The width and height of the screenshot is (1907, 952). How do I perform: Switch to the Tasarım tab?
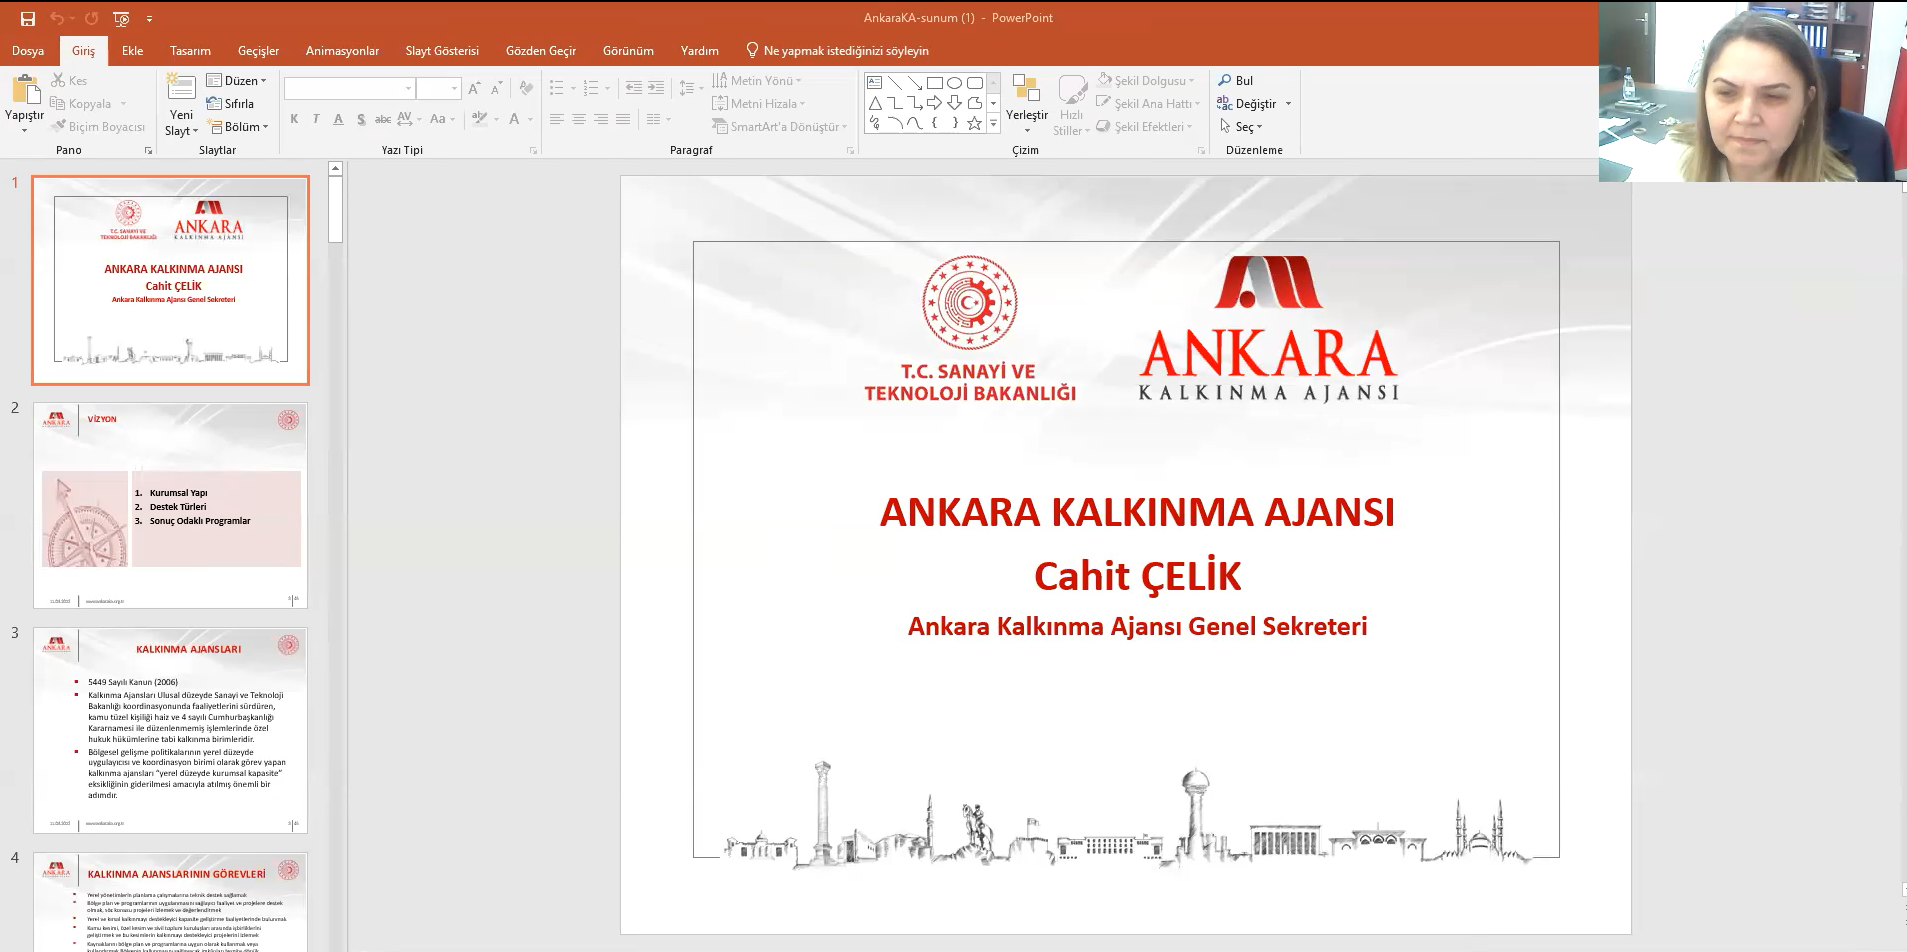[190, 51]
